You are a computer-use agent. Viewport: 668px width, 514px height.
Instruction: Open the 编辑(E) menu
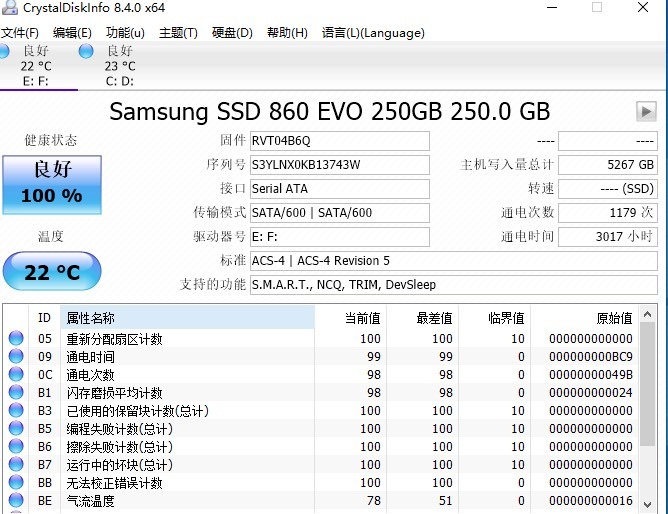[72, 33]
